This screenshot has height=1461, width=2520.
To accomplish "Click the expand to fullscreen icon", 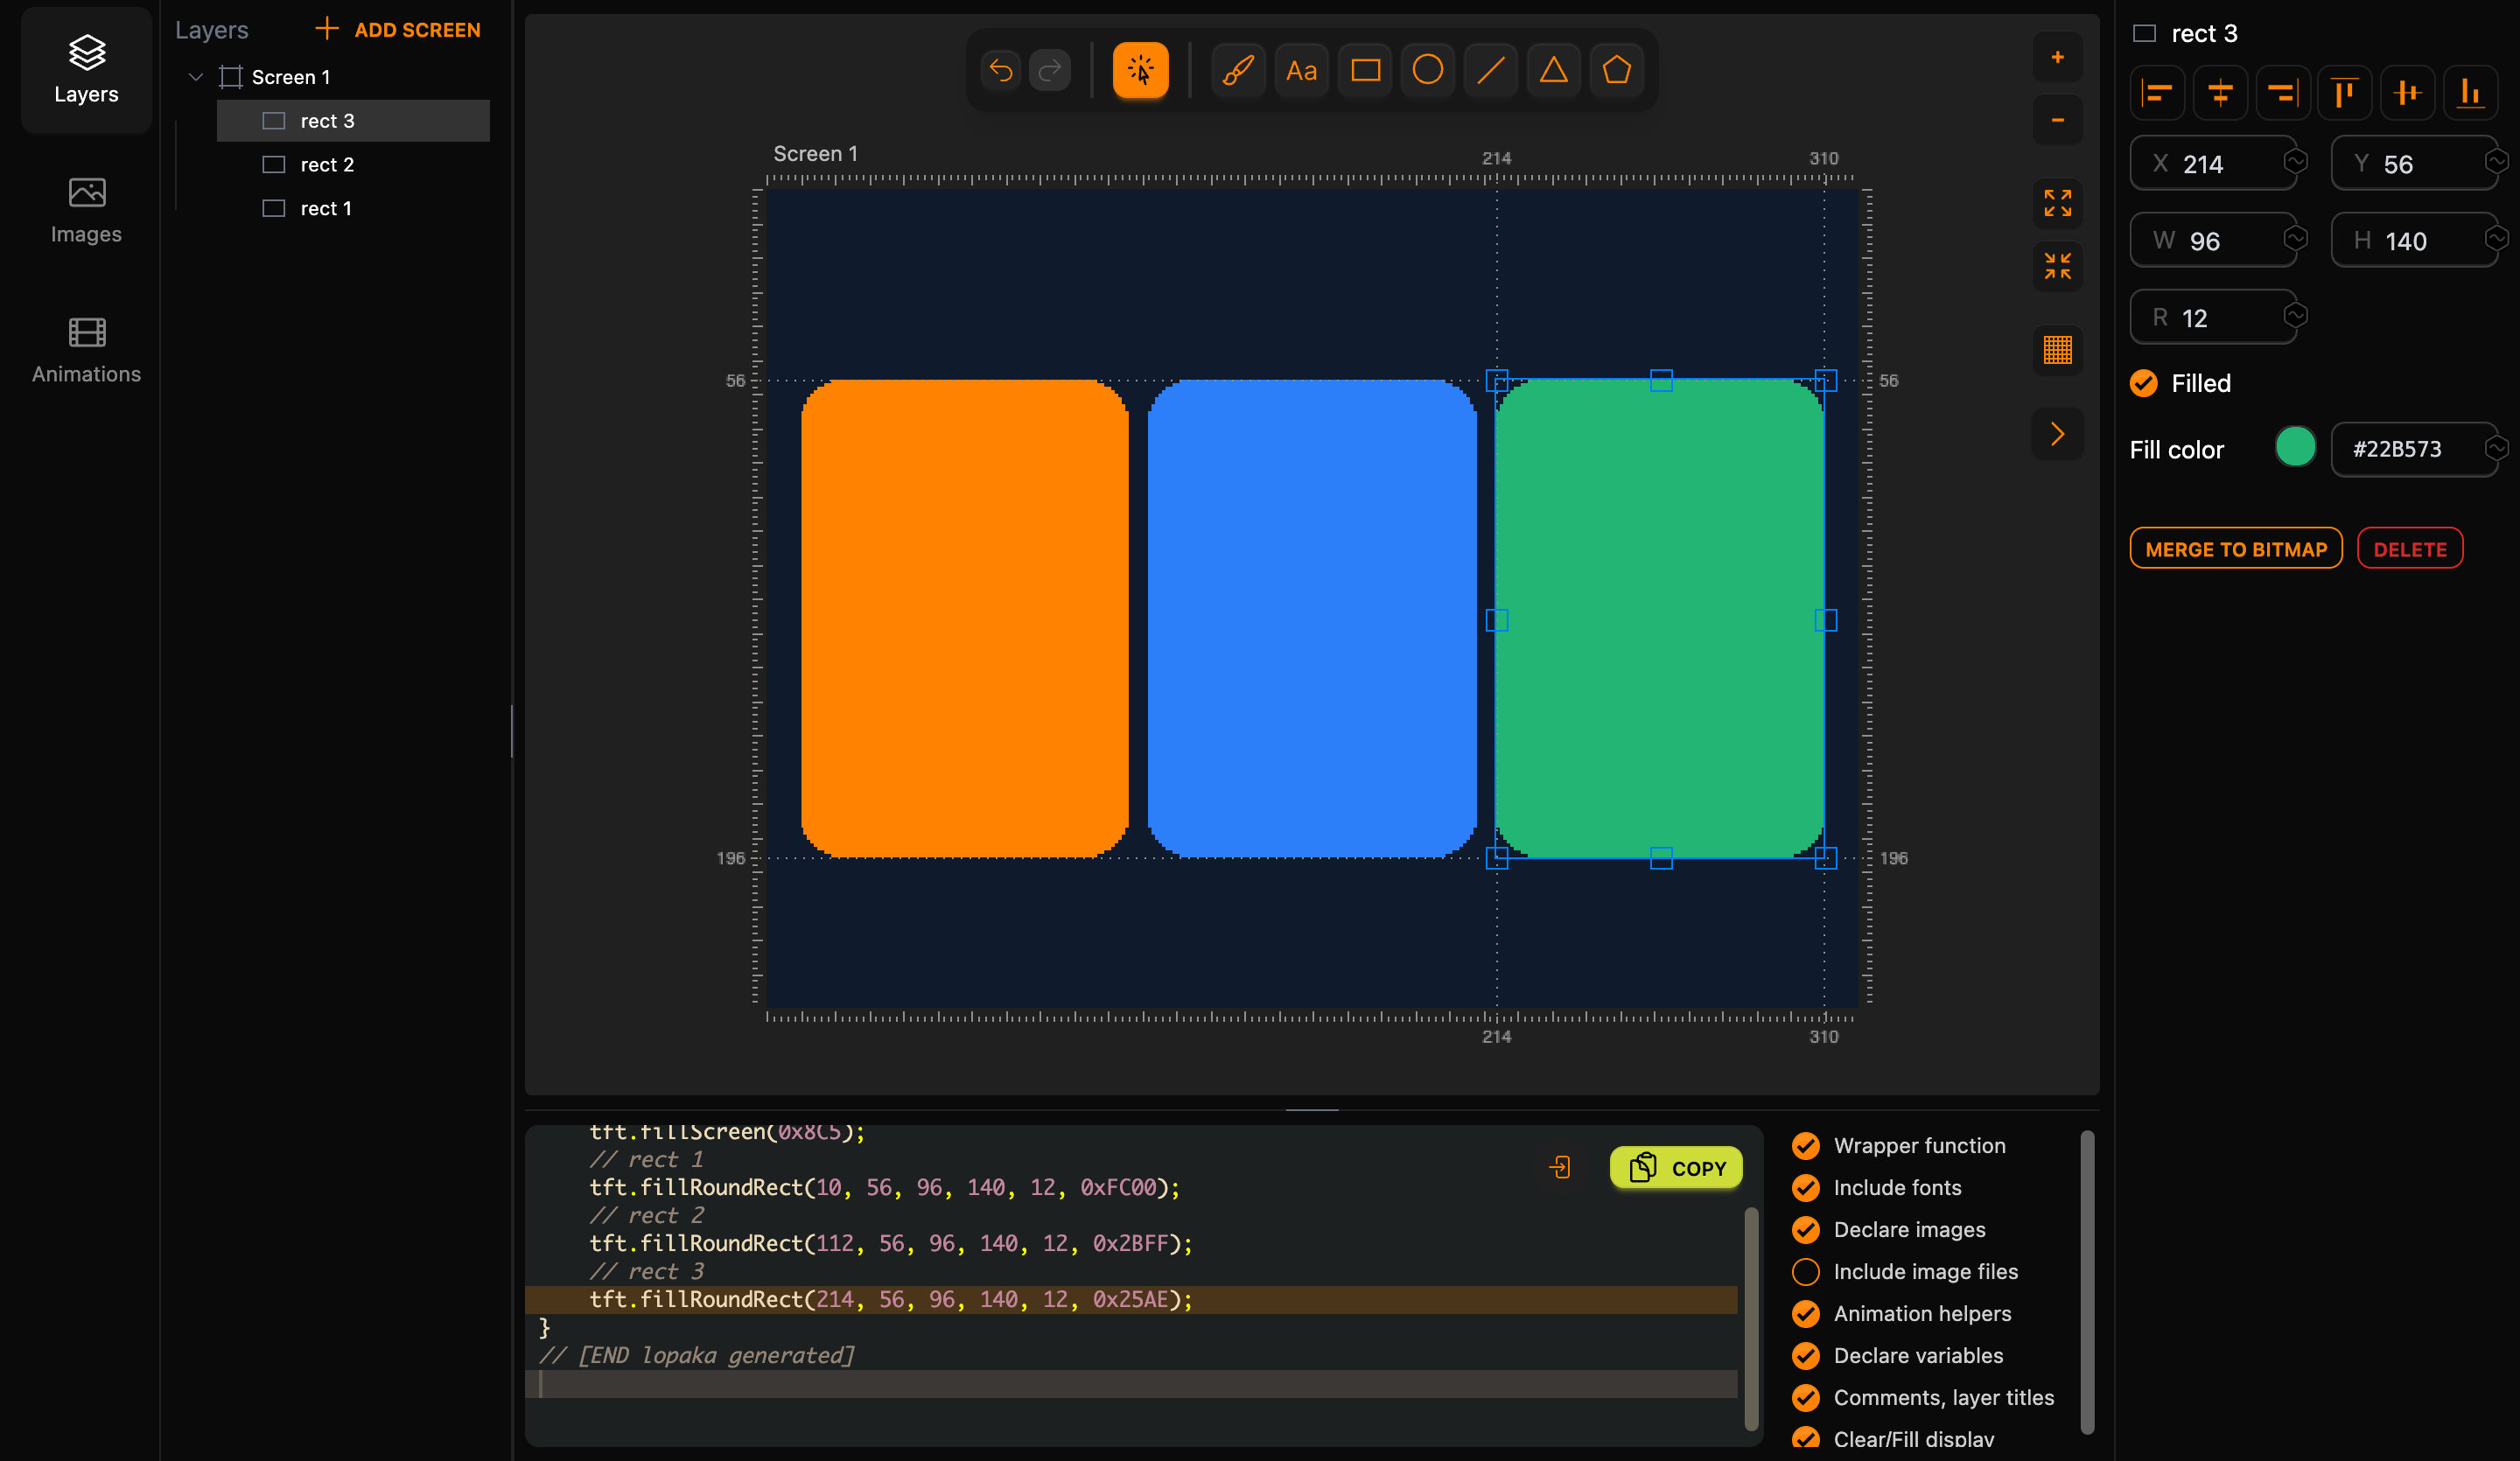I will [x=2057, y=203].
